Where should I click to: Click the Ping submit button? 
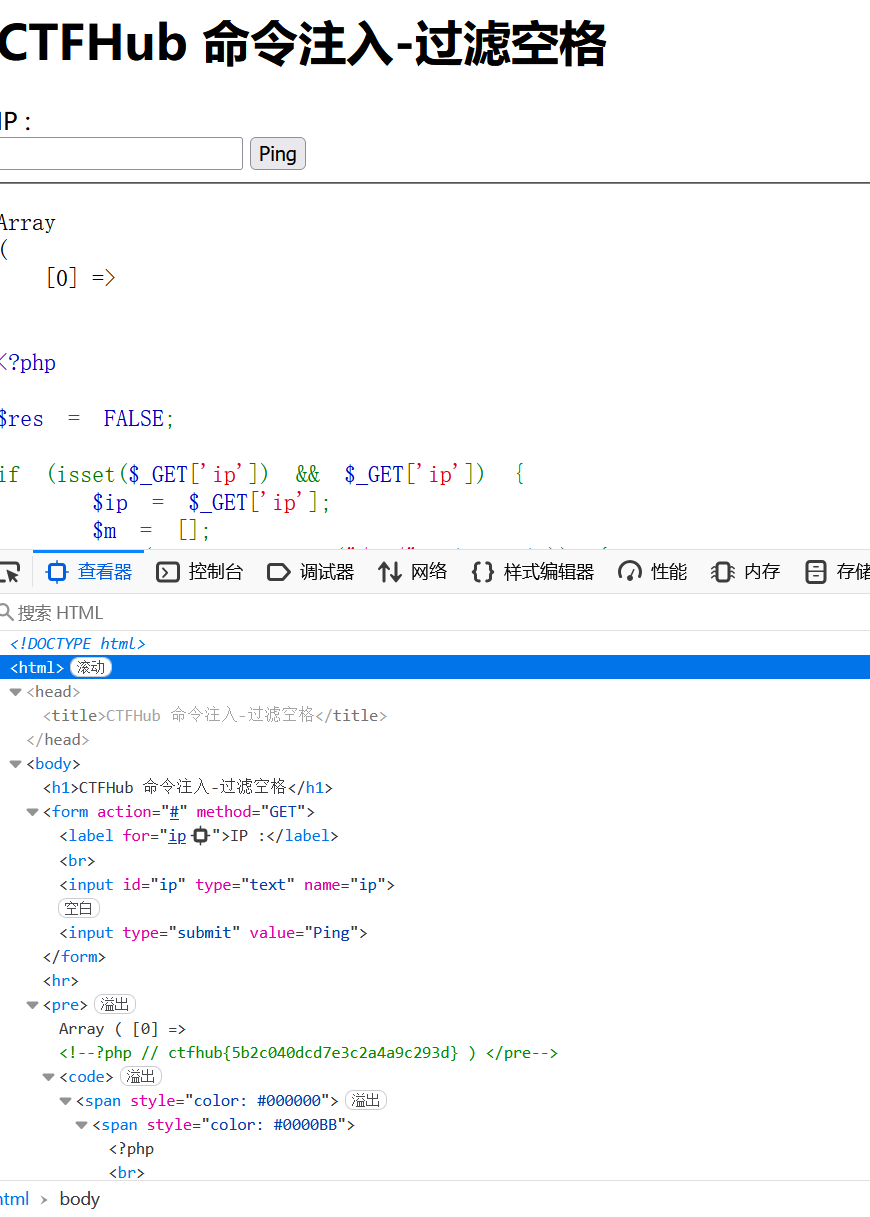278,154
